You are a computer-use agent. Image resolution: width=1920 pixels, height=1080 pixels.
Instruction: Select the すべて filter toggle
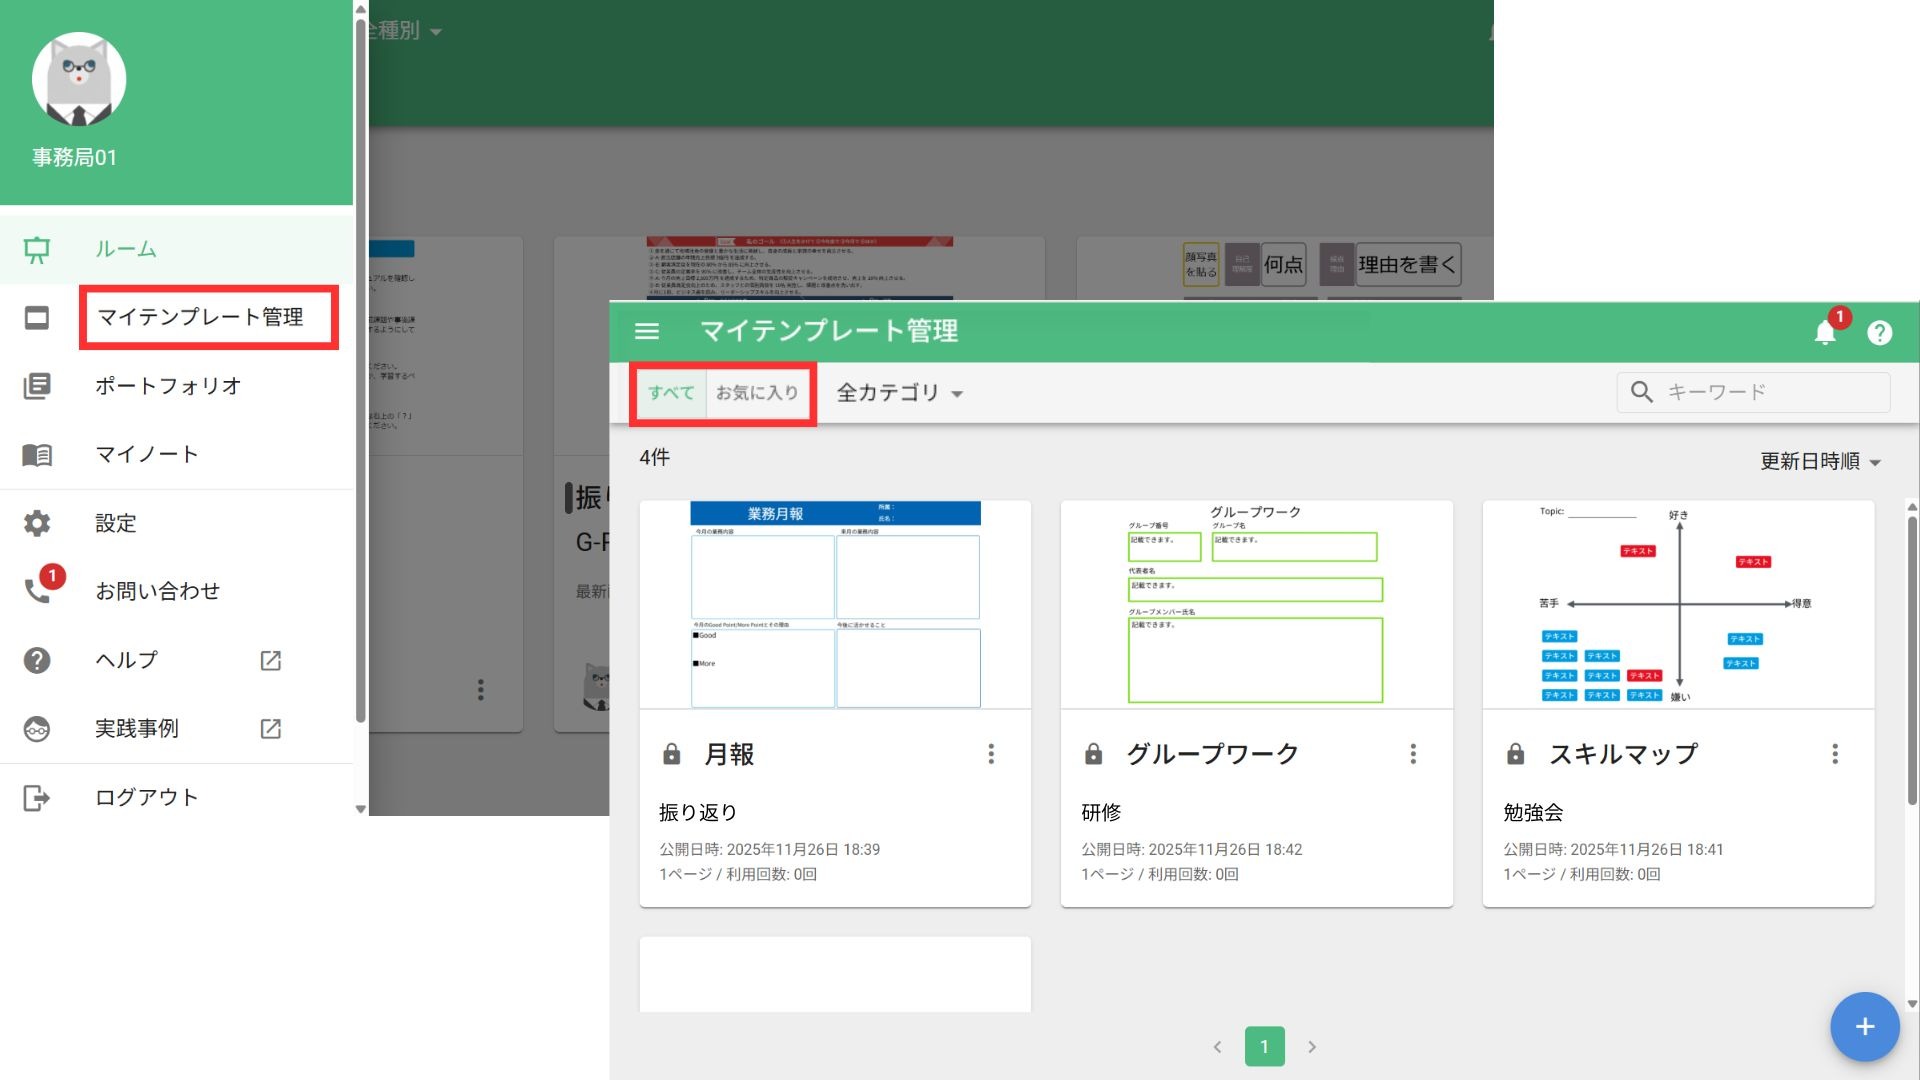coord(670,393)
